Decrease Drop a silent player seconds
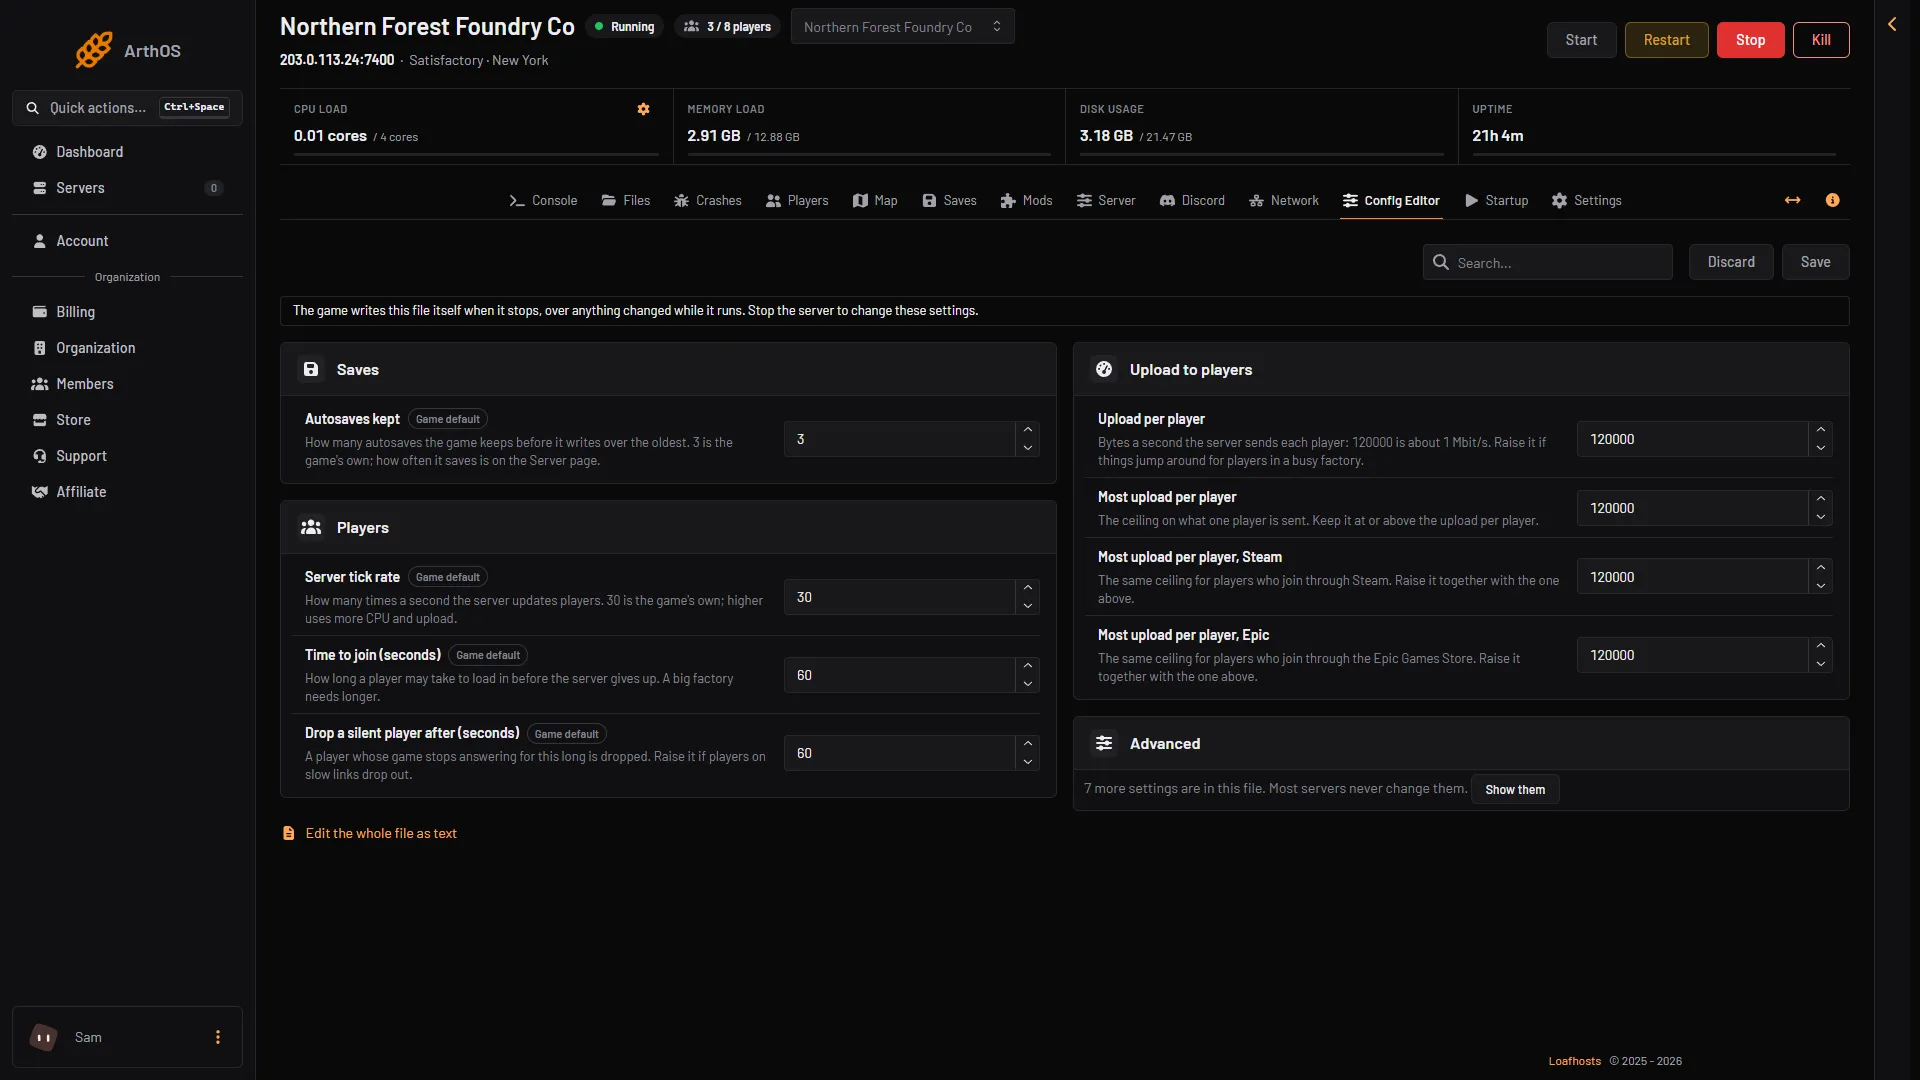The height and width of the screenshot is (1080, 1920). [1027, 762]
